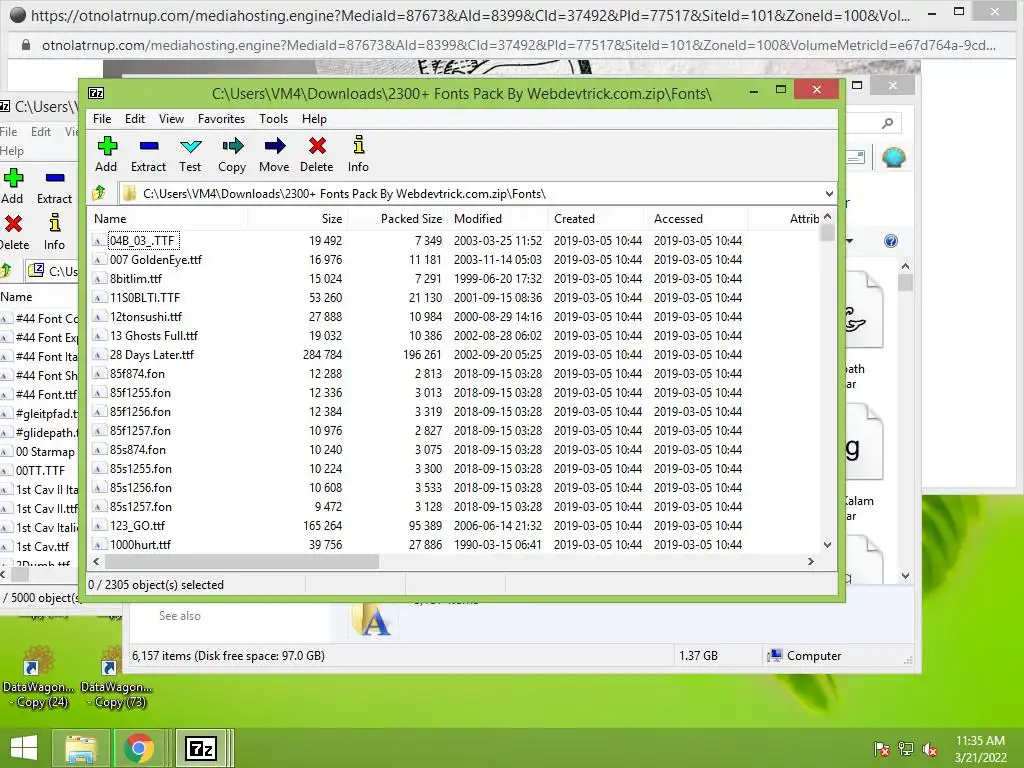Open the Tools menu
The height and width of the screenshot is (768, 1024).
pos(273,119)
